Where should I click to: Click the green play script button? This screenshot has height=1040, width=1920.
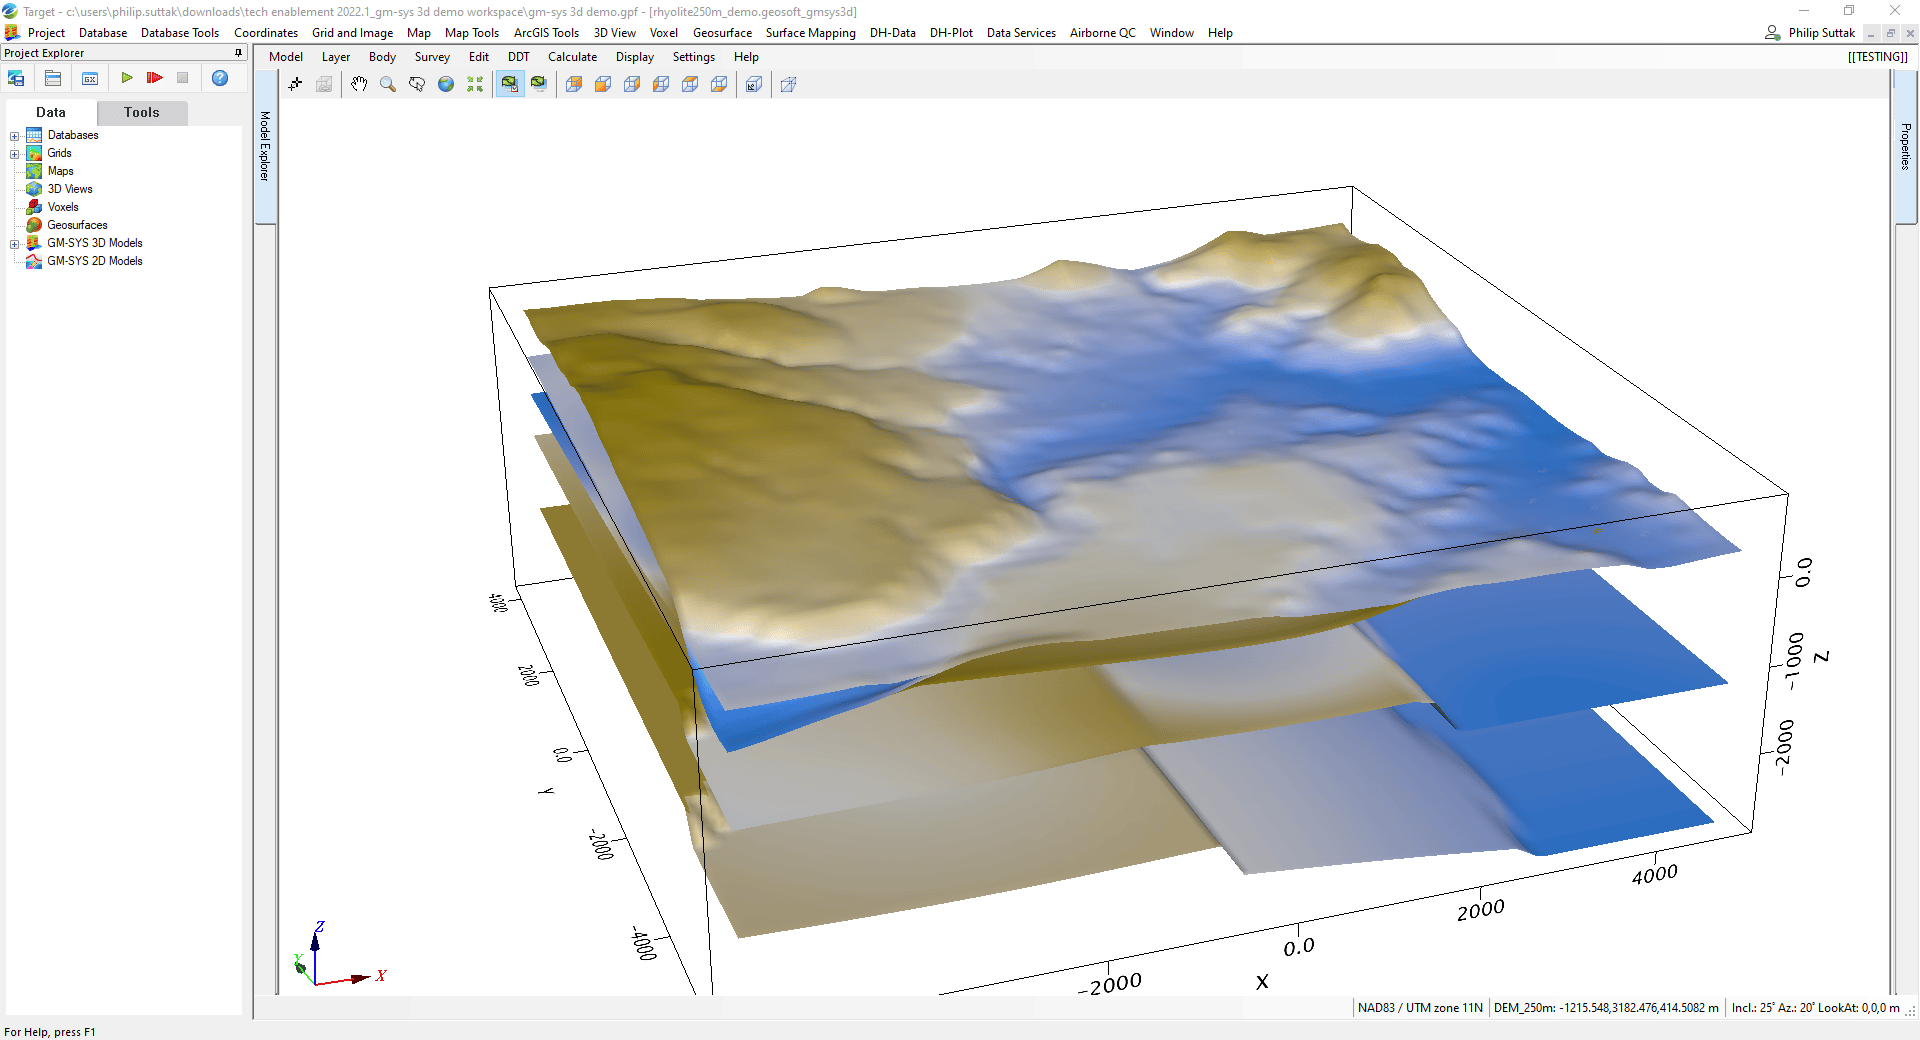[127, 78]
